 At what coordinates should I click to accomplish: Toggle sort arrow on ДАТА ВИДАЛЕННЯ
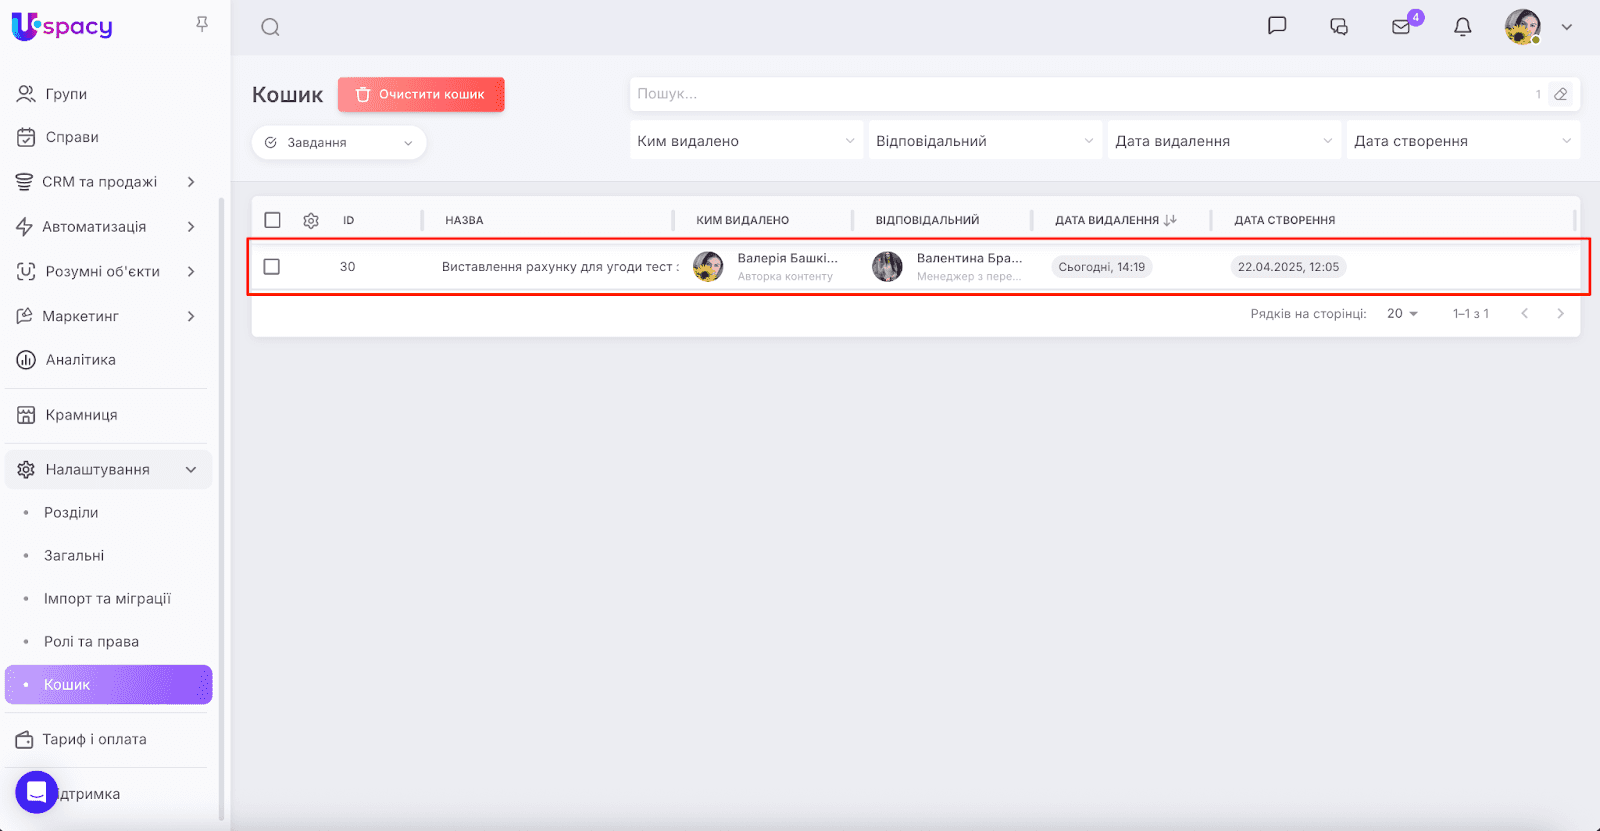click(x=1170, y=220)
